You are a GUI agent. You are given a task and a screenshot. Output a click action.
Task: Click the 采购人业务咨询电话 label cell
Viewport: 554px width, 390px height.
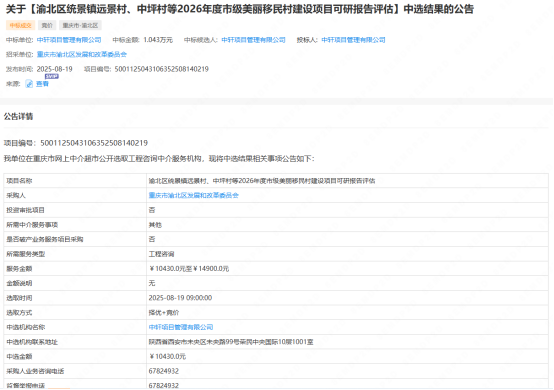75,371
